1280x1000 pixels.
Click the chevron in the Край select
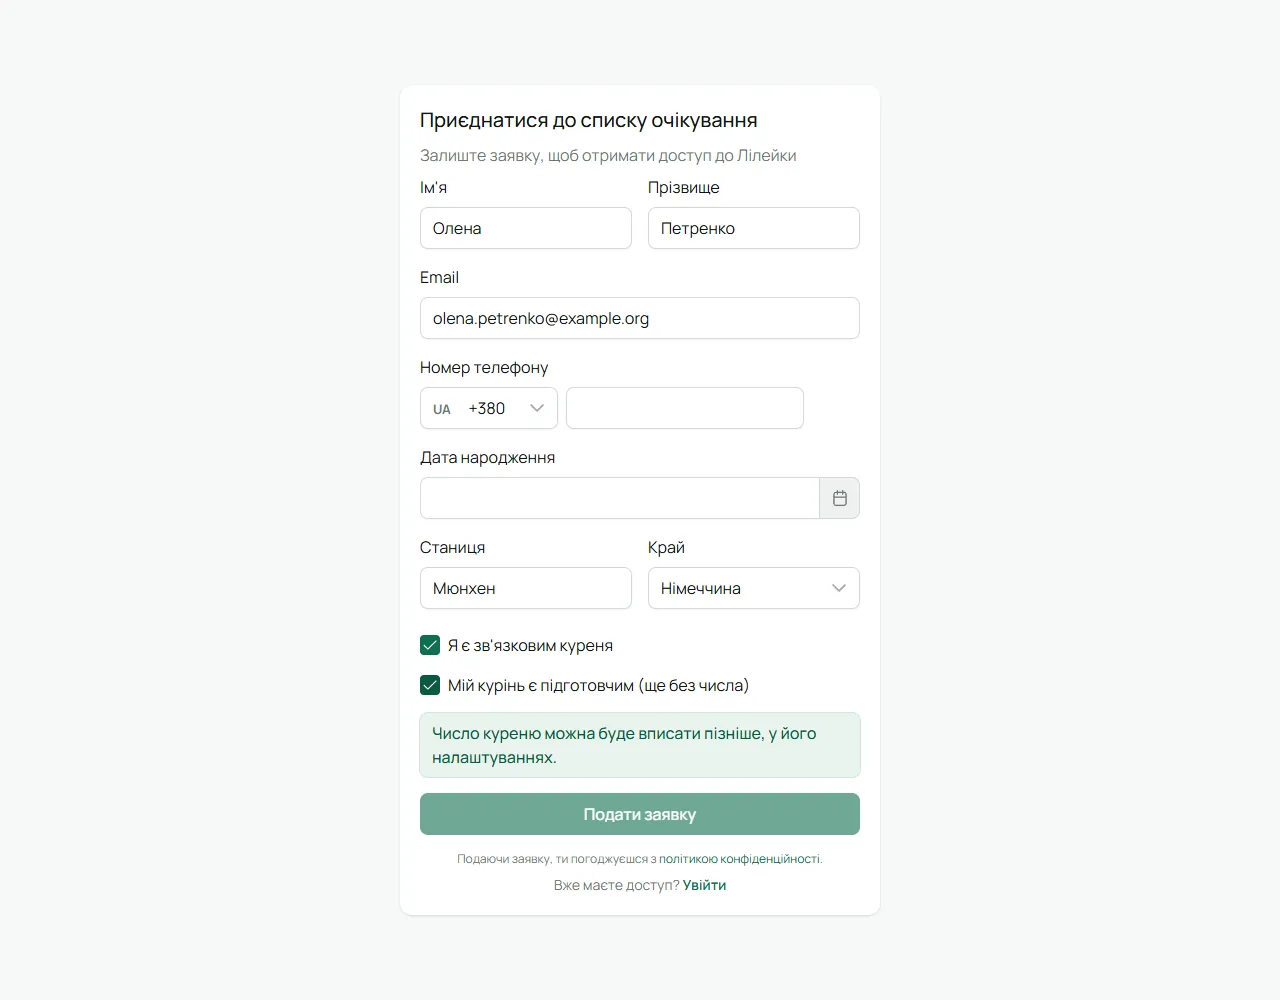click(x=839, y=588)
